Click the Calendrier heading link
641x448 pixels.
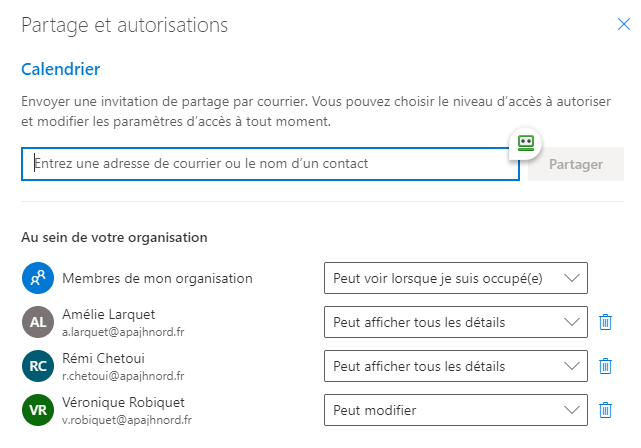61,69
